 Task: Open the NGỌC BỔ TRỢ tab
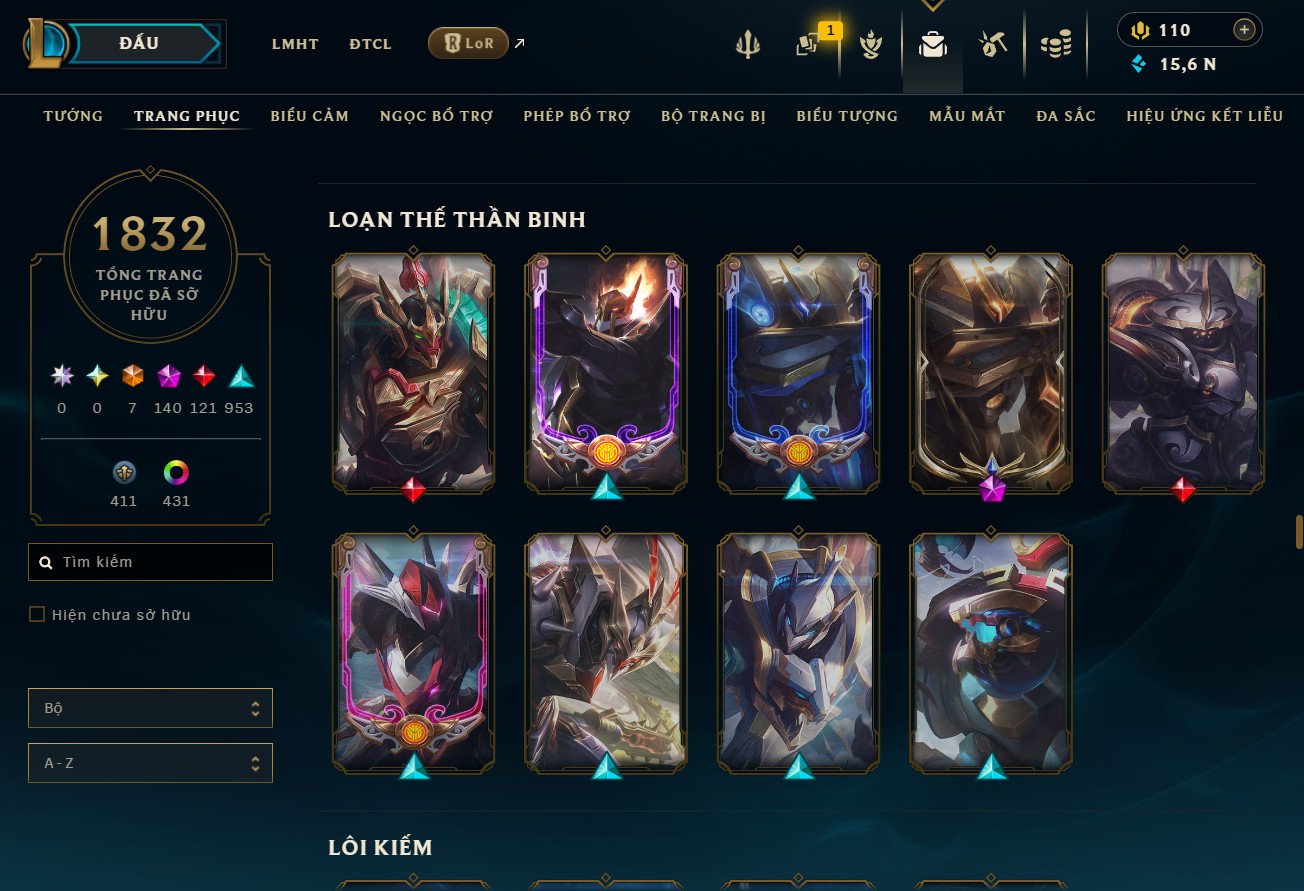click(436, 116)
